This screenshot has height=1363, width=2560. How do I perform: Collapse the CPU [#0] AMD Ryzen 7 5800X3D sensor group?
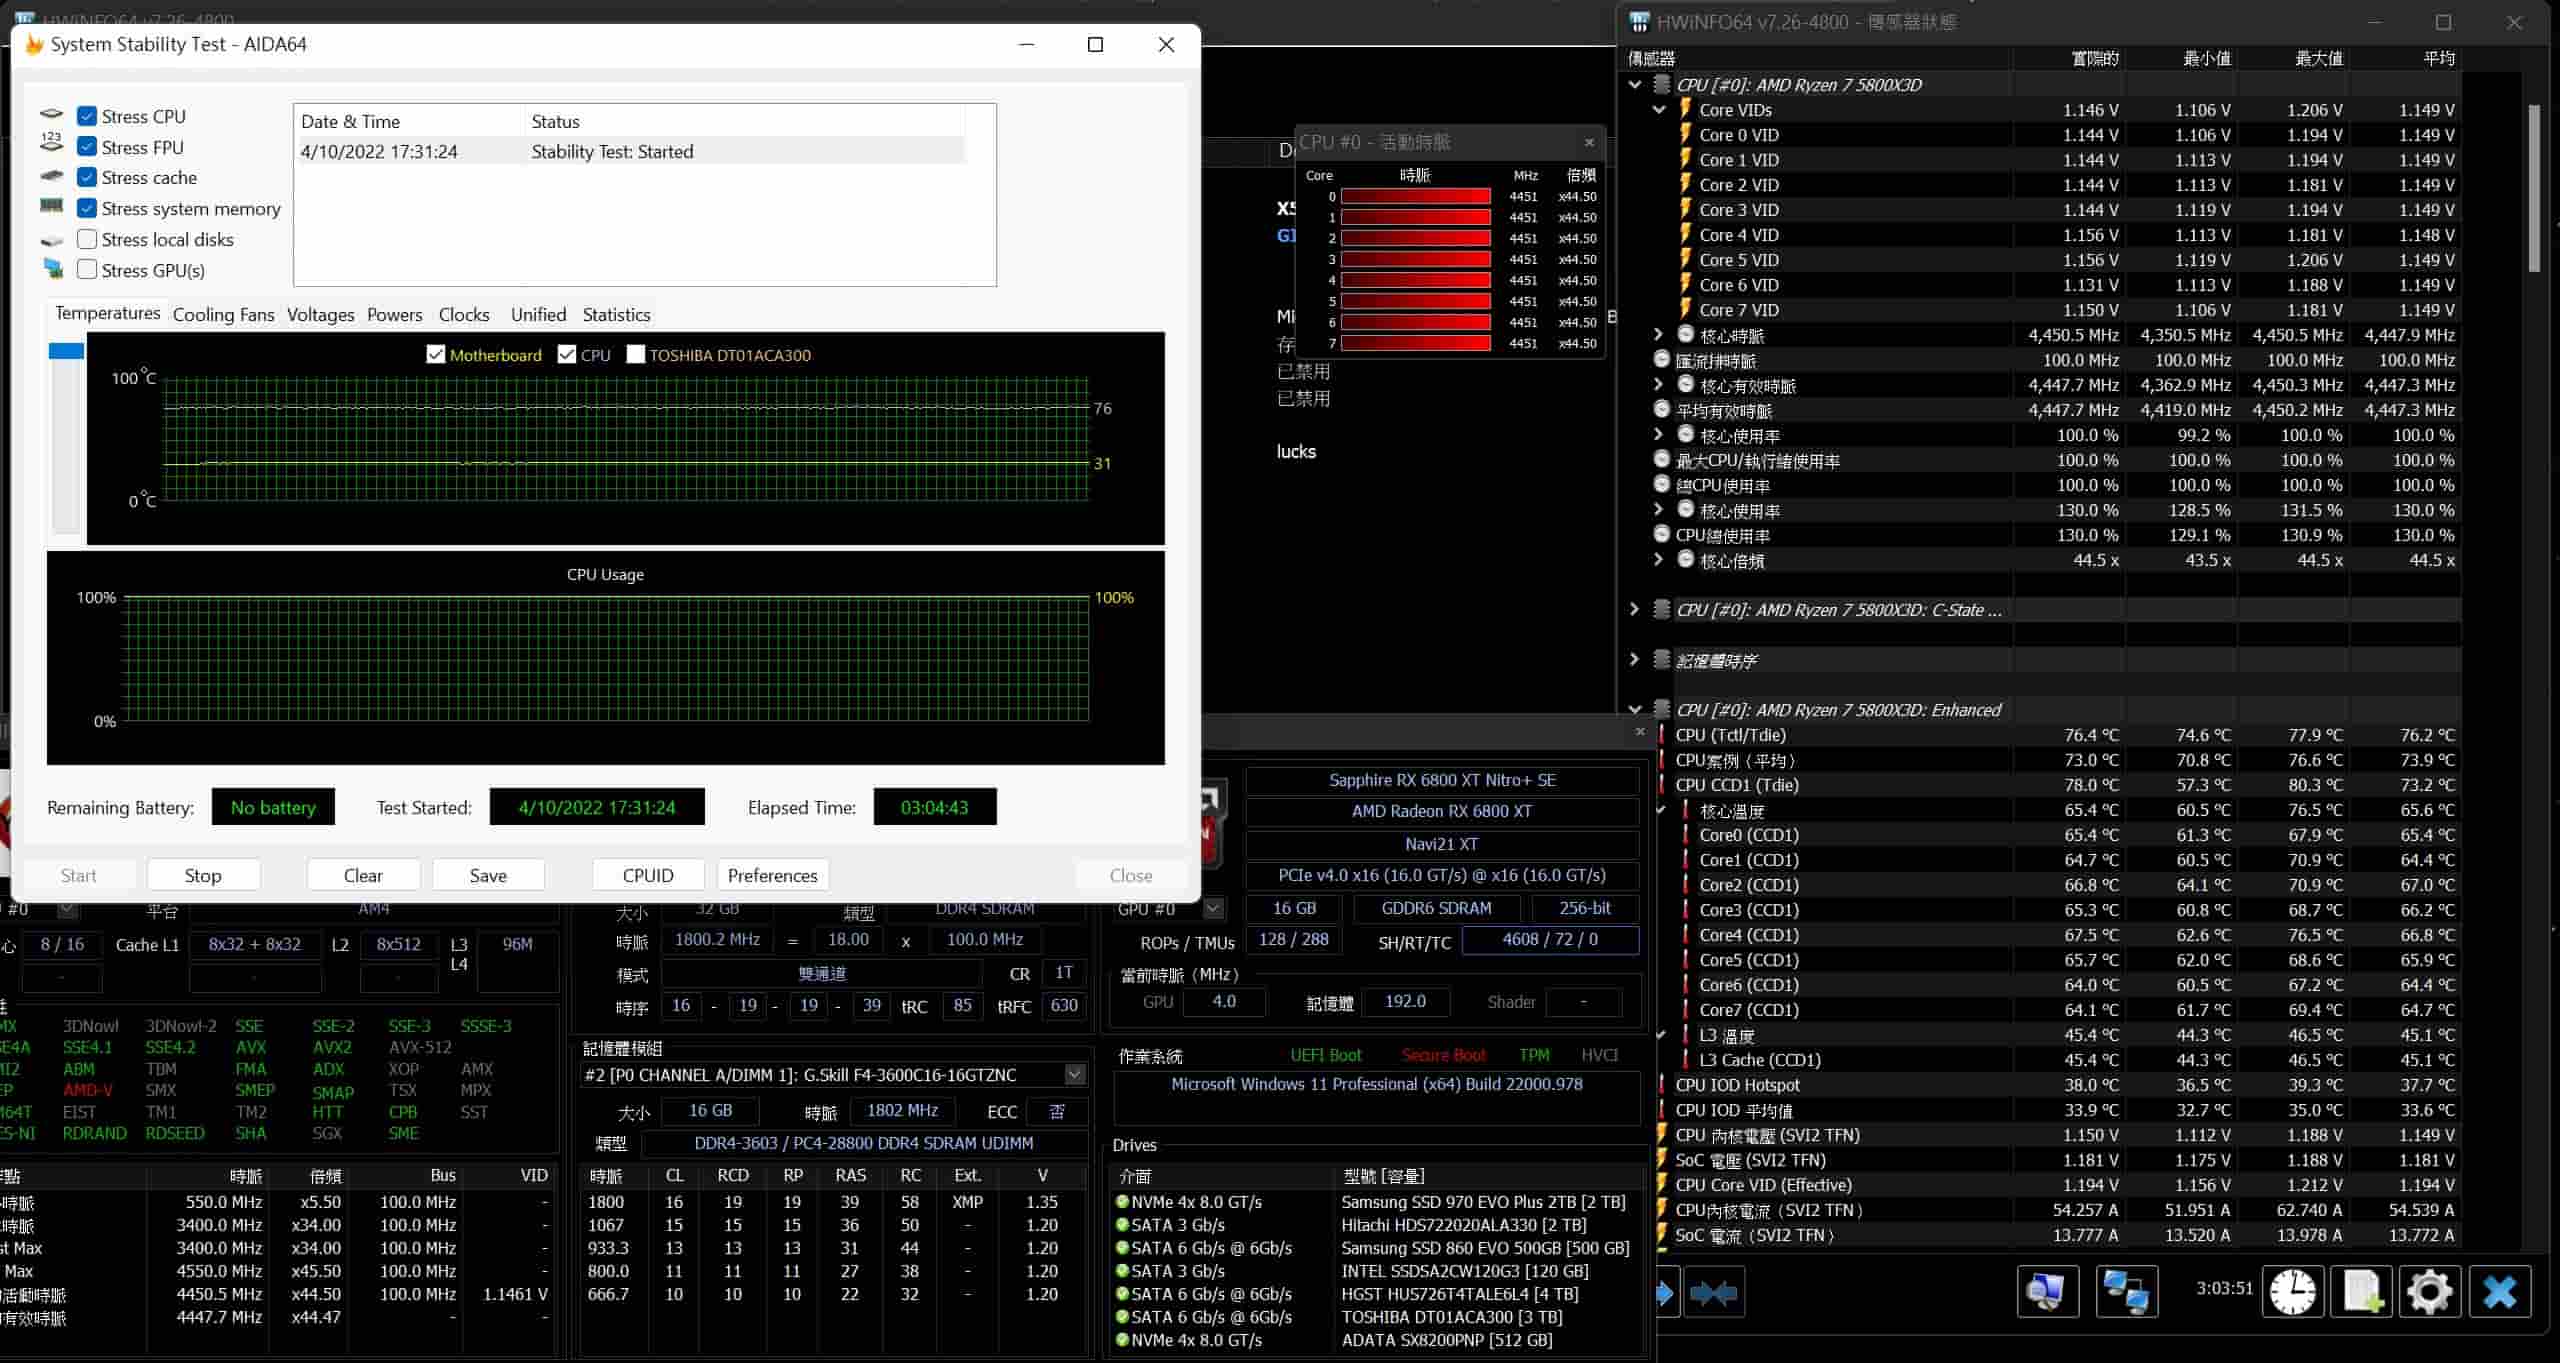click(x=1635, y=84)
